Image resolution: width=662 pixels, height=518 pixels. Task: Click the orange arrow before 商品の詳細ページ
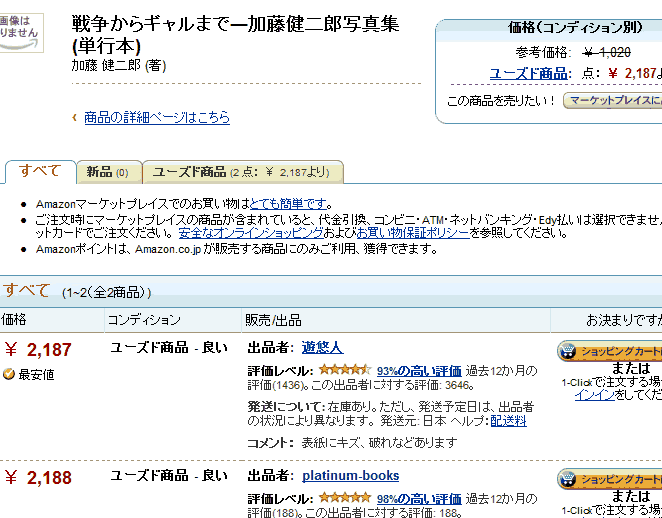click(x=75, y=117)
